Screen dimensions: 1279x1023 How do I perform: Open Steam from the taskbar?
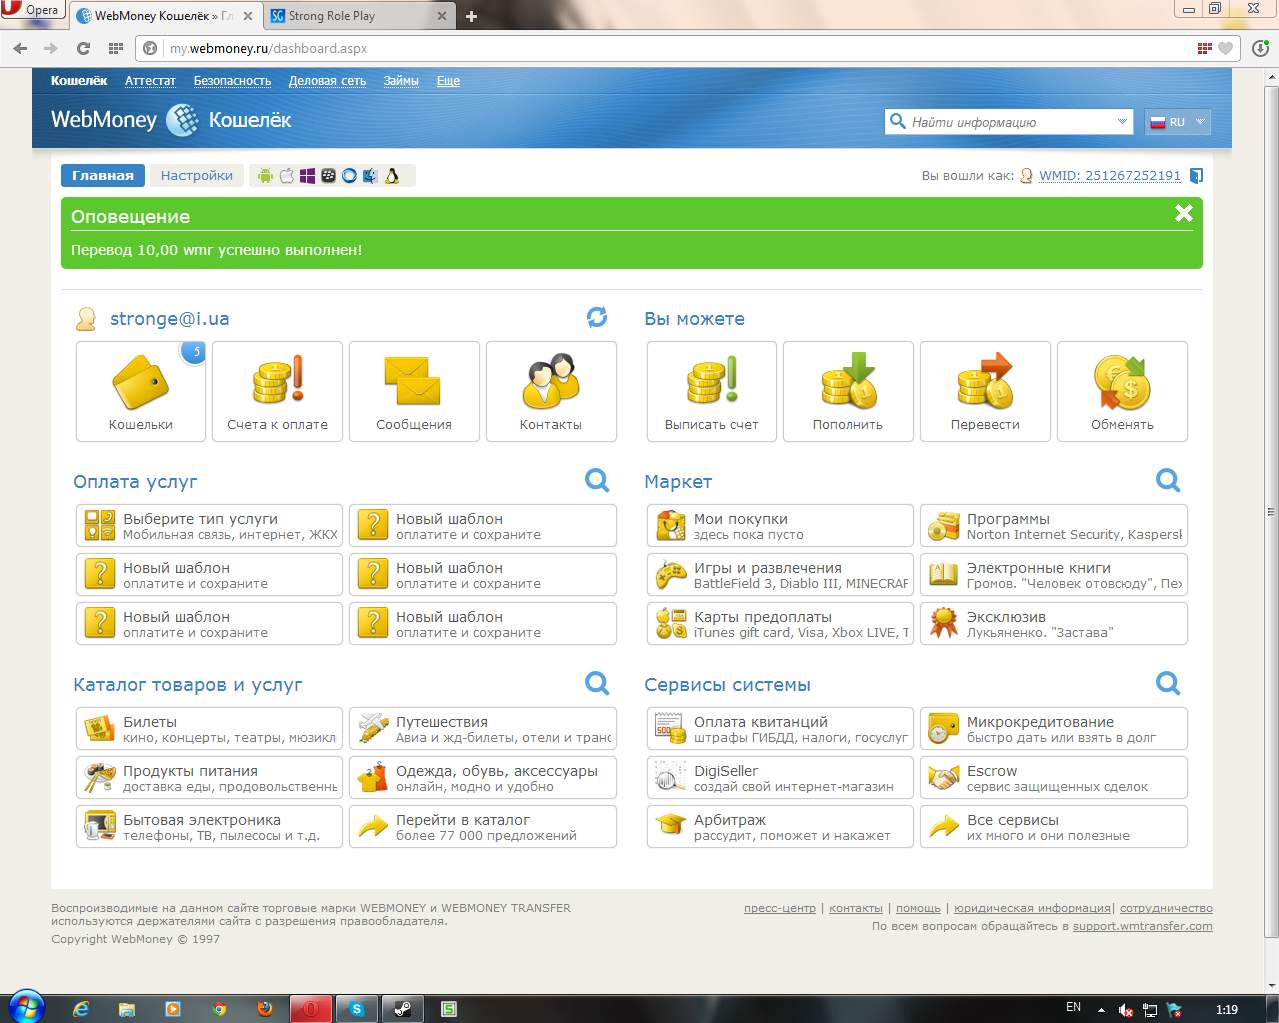pos(403,1009)
